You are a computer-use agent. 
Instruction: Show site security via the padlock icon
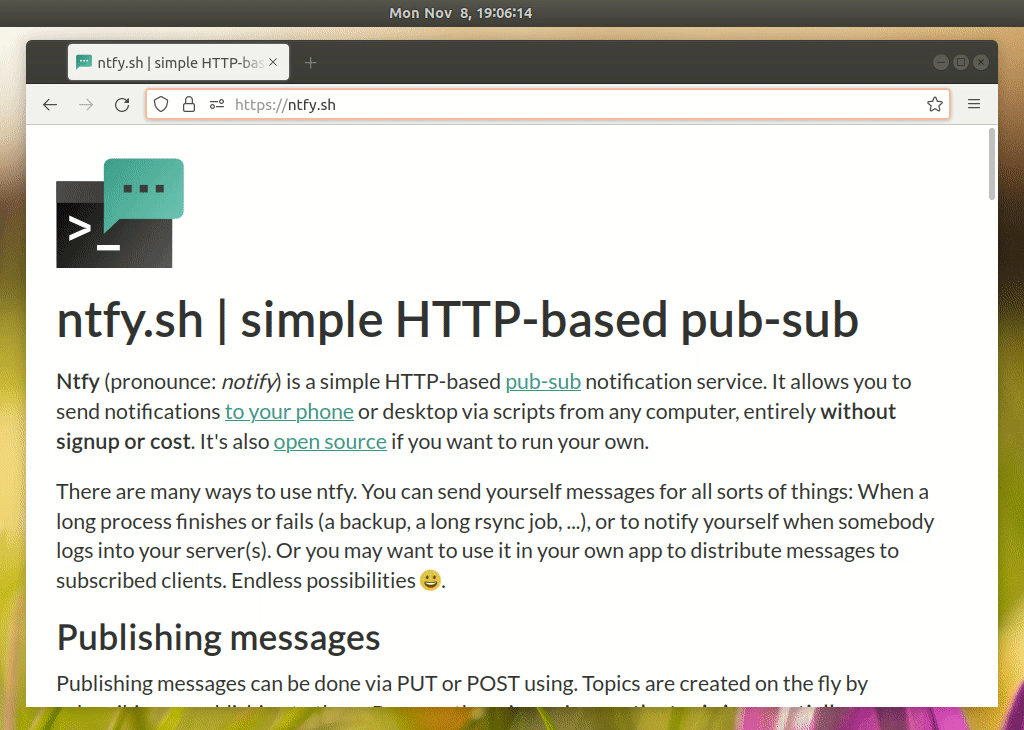click(x=189, y=104)
